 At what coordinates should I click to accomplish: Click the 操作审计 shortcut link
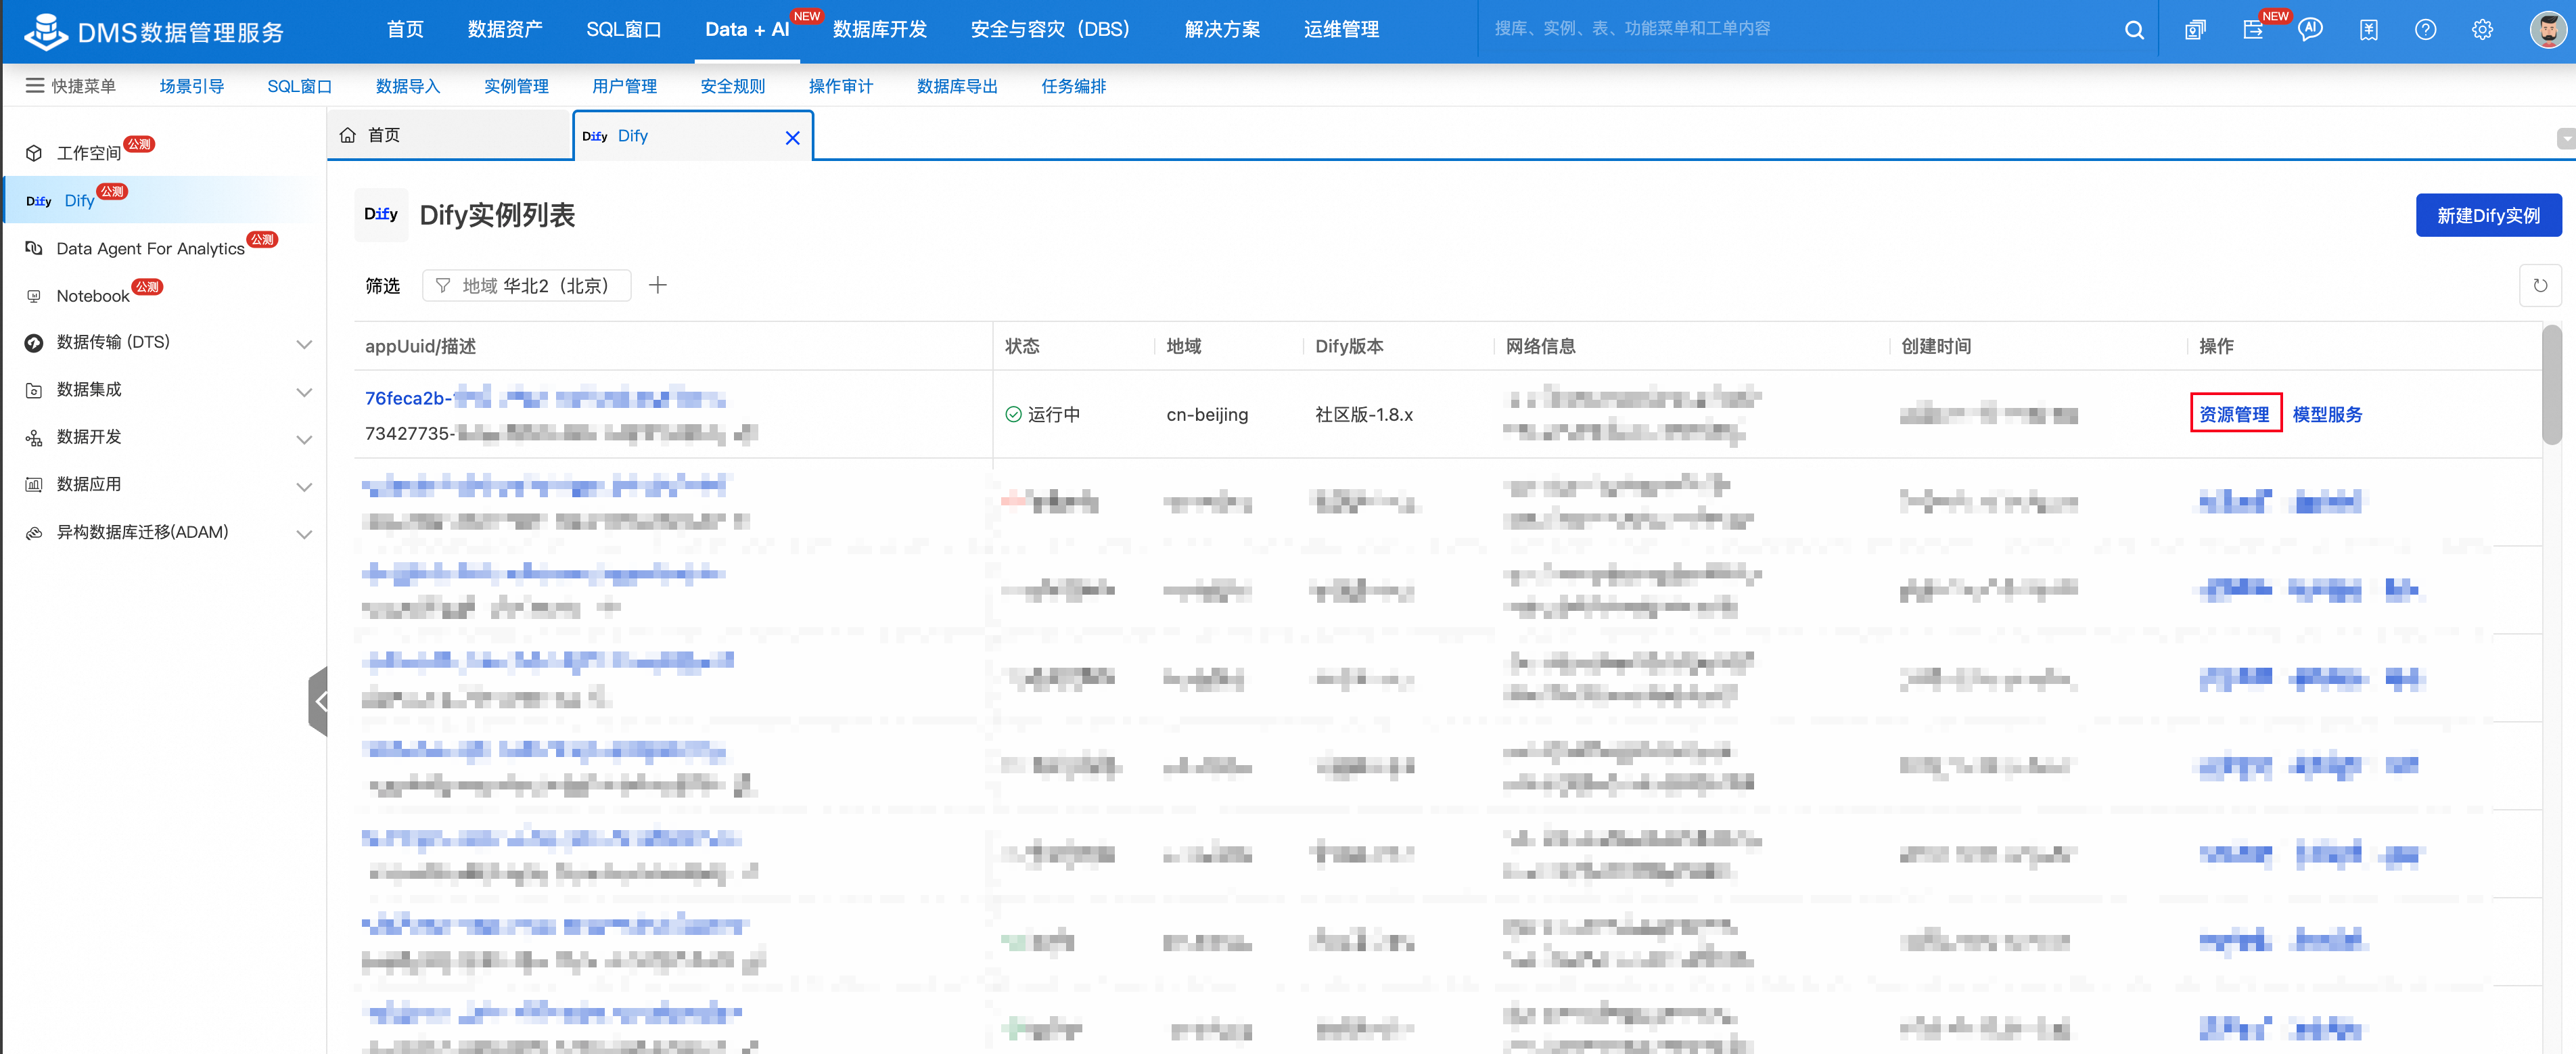pyautogui.click(x=841, y=86)
